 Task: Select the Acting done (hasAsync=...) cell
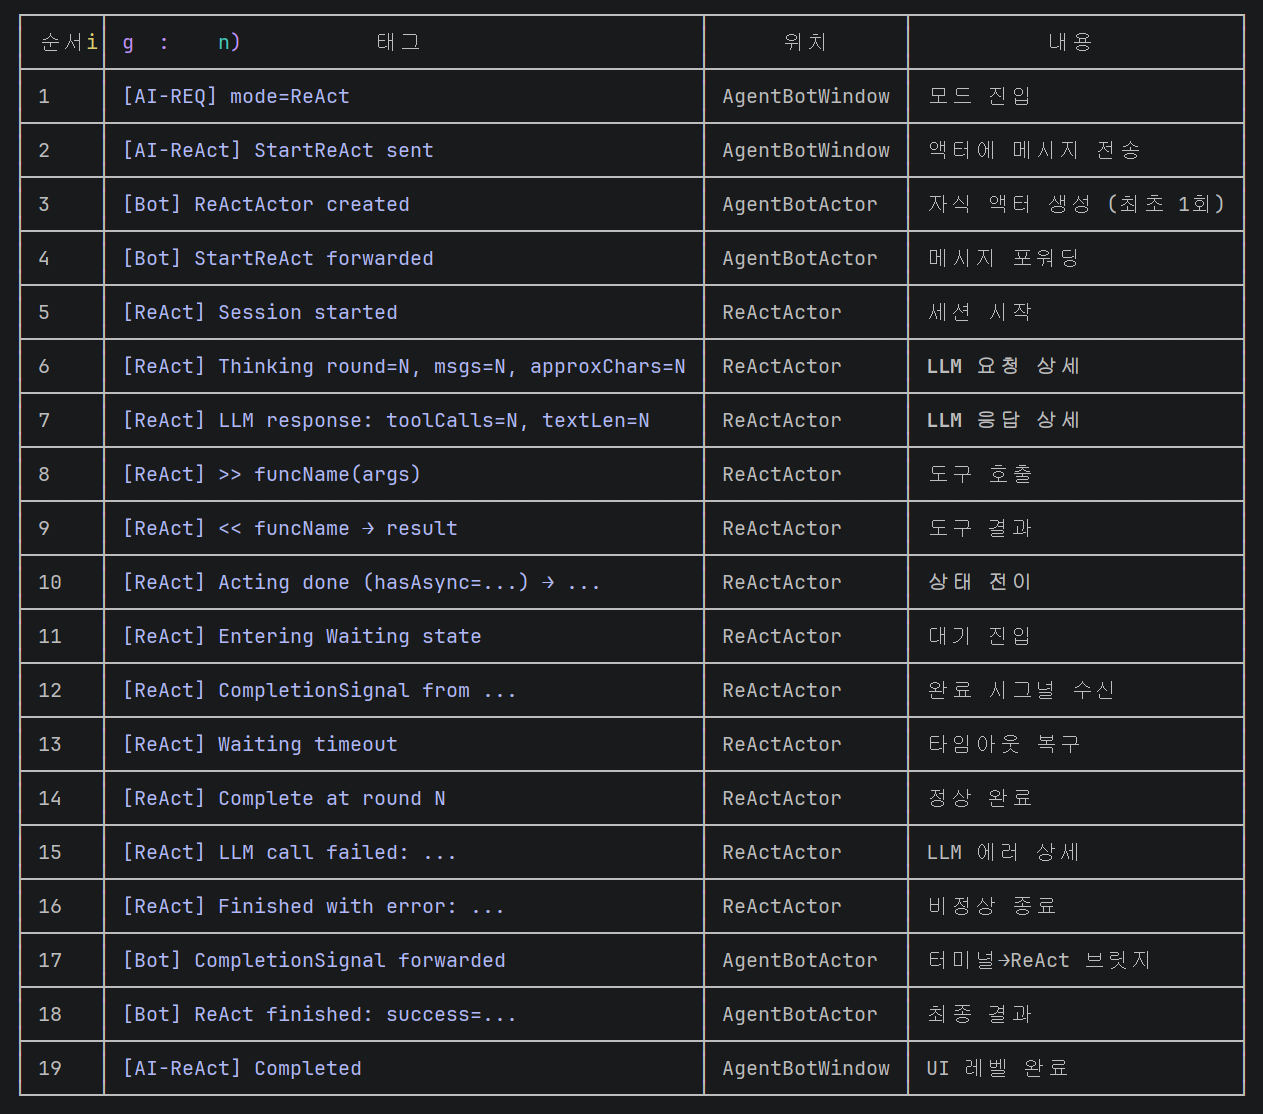pos(362,583)
